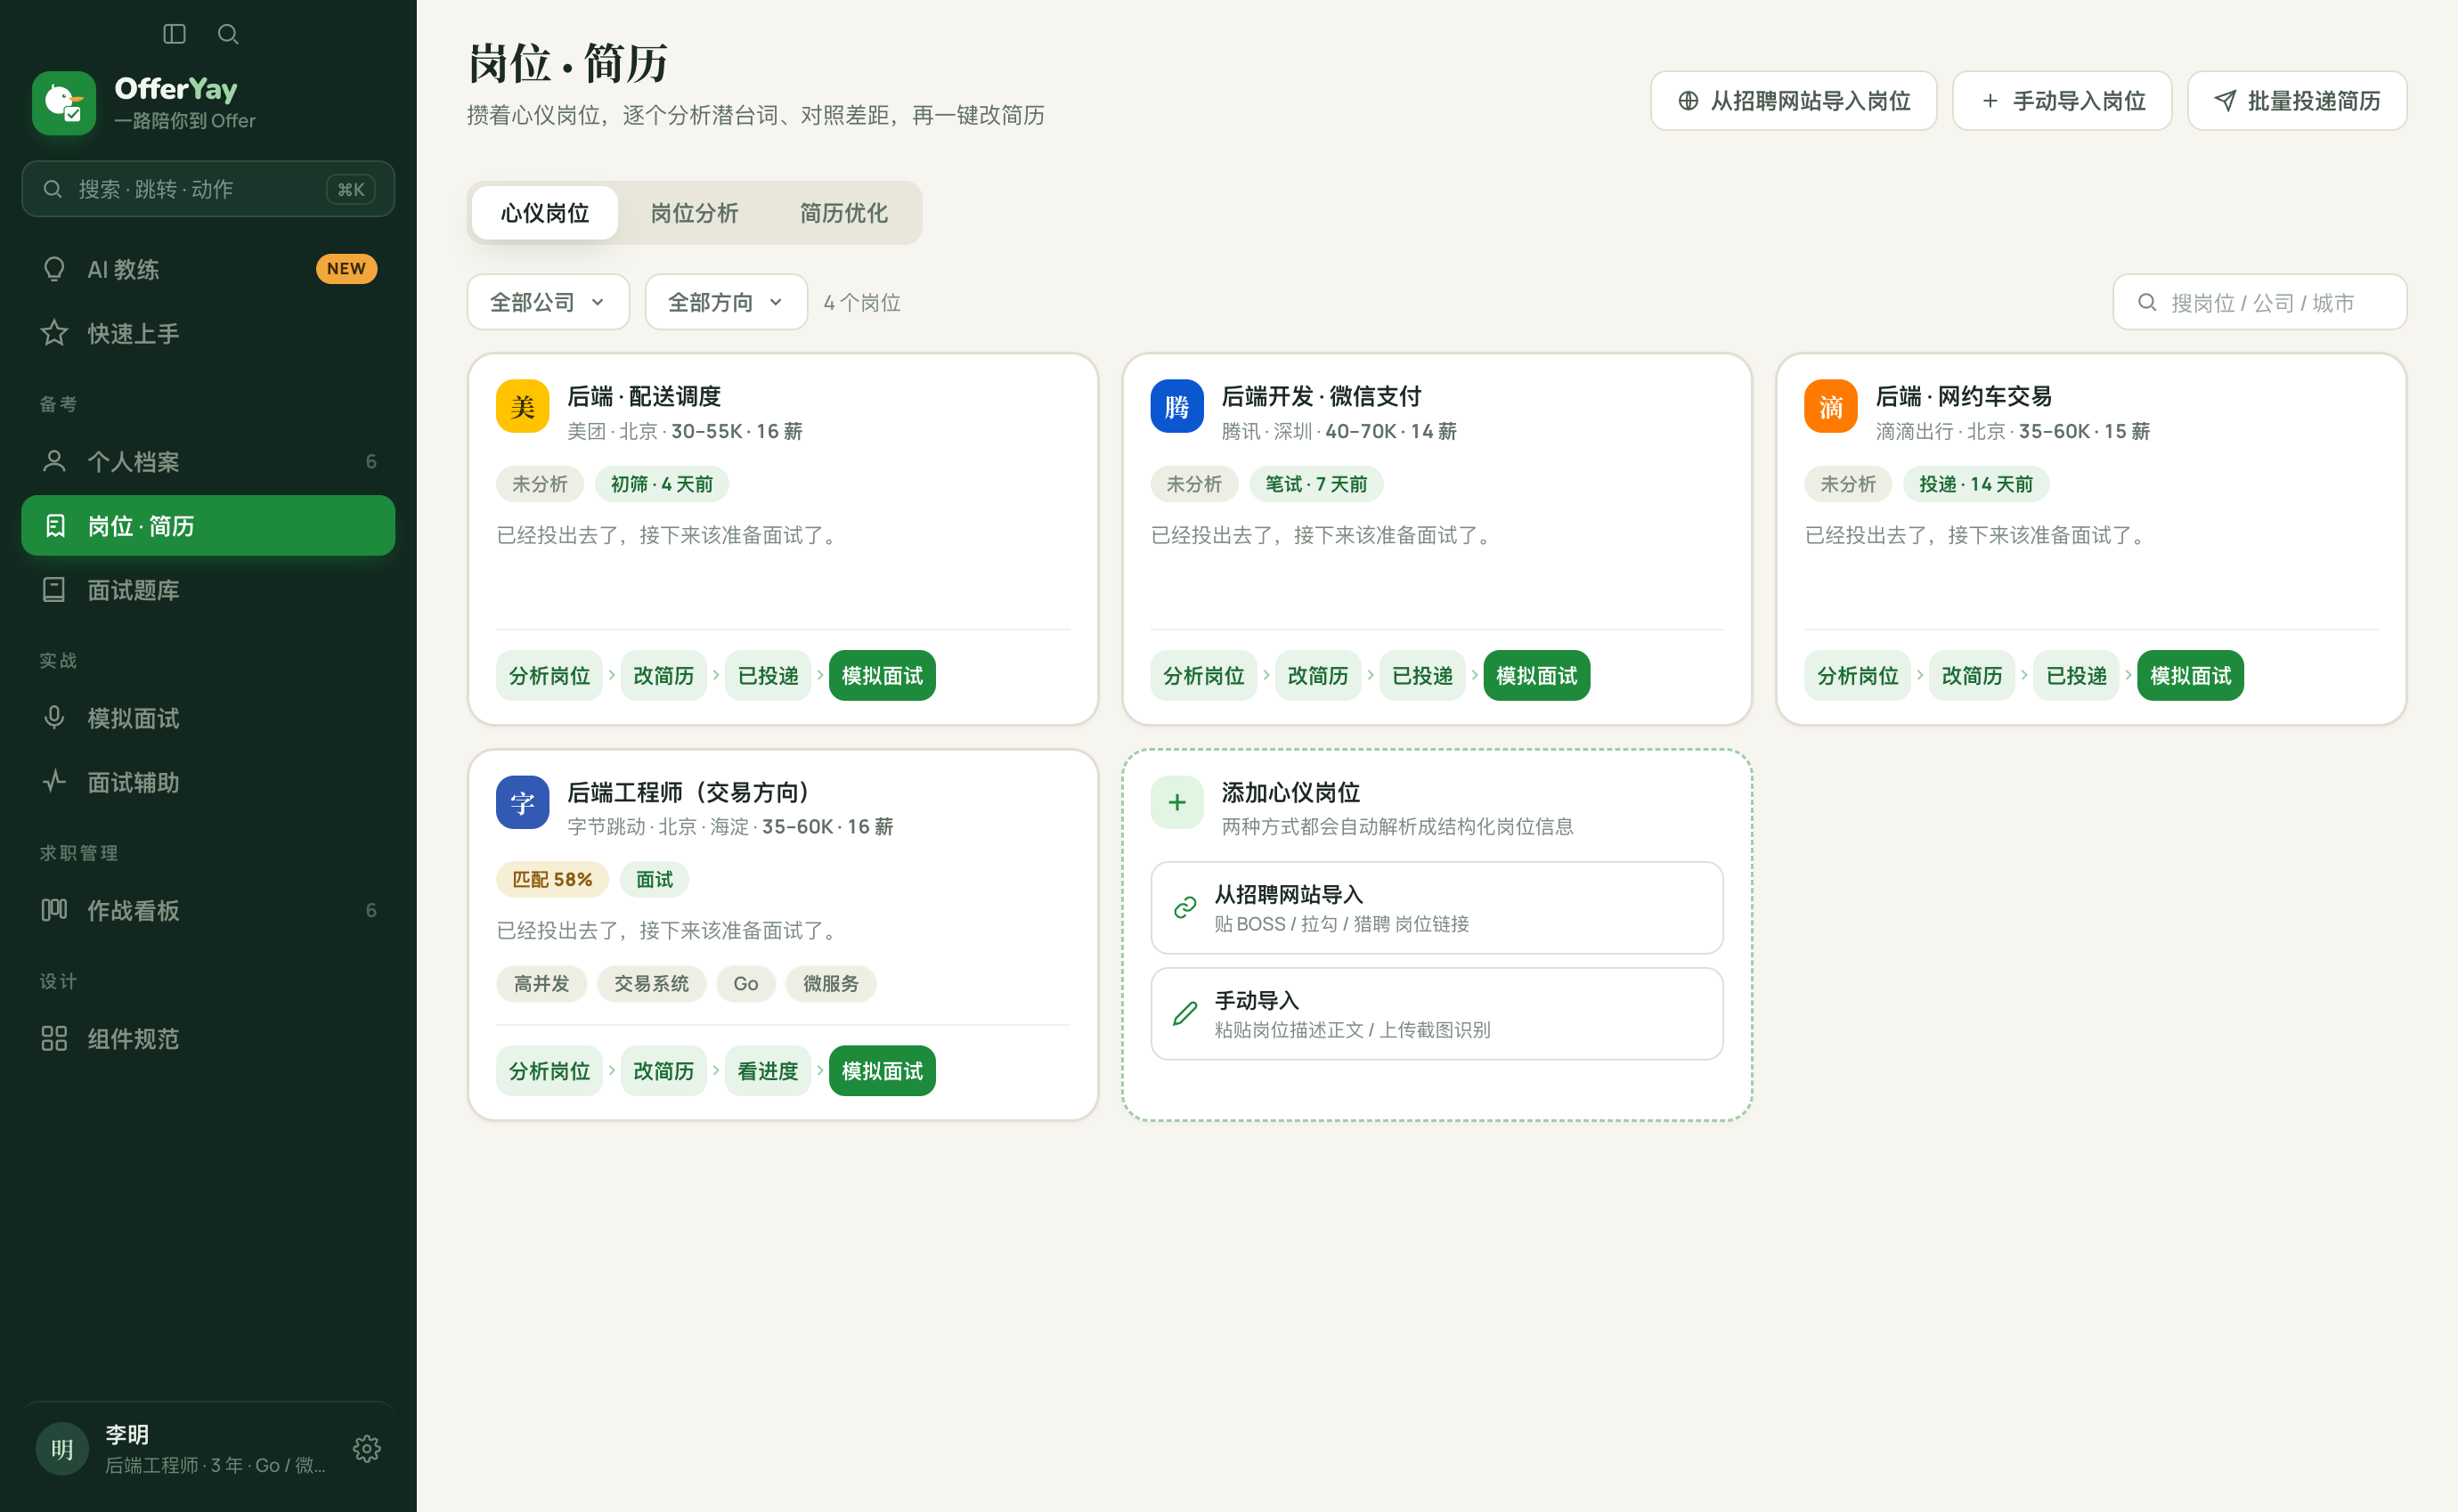Click 模拟面试 on 腾讯 微信支付 card
Screen dimensions: 2458x1512
[1536, 675]
